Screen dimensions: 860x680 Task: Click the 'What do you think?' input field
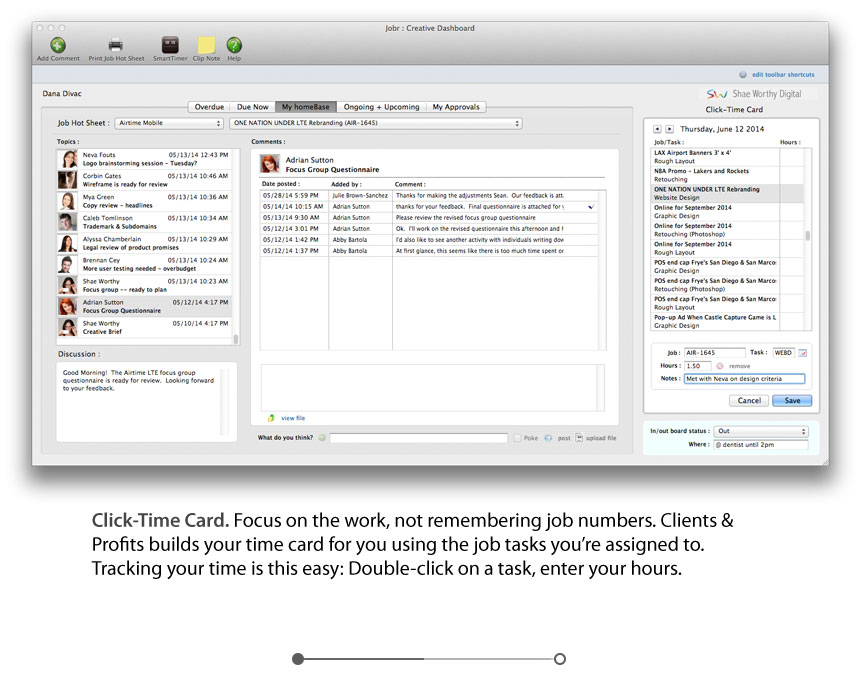point(419,438)
